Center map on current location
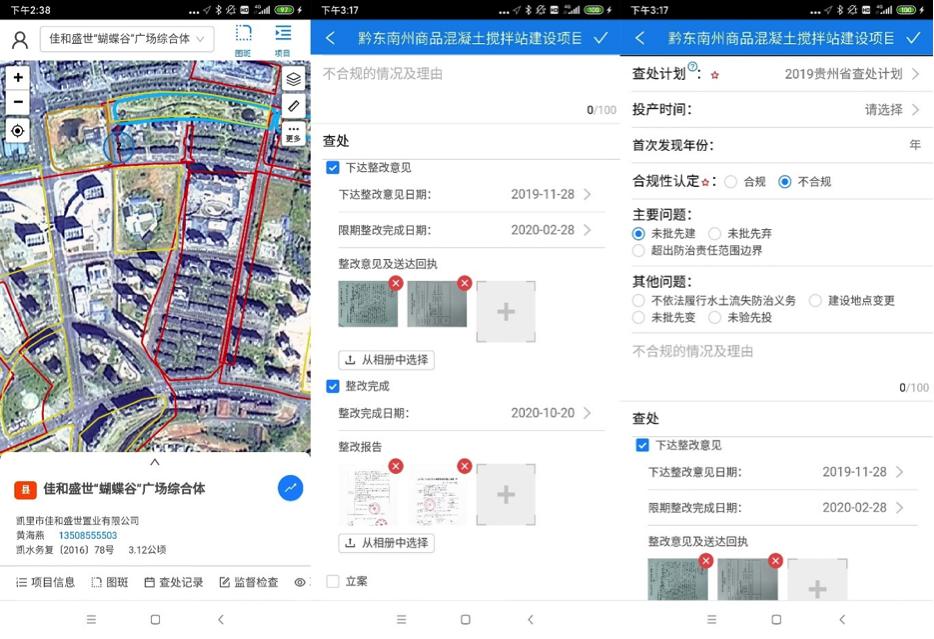The height and width of the screenshot is (639, 934). (x=18, y=131)
